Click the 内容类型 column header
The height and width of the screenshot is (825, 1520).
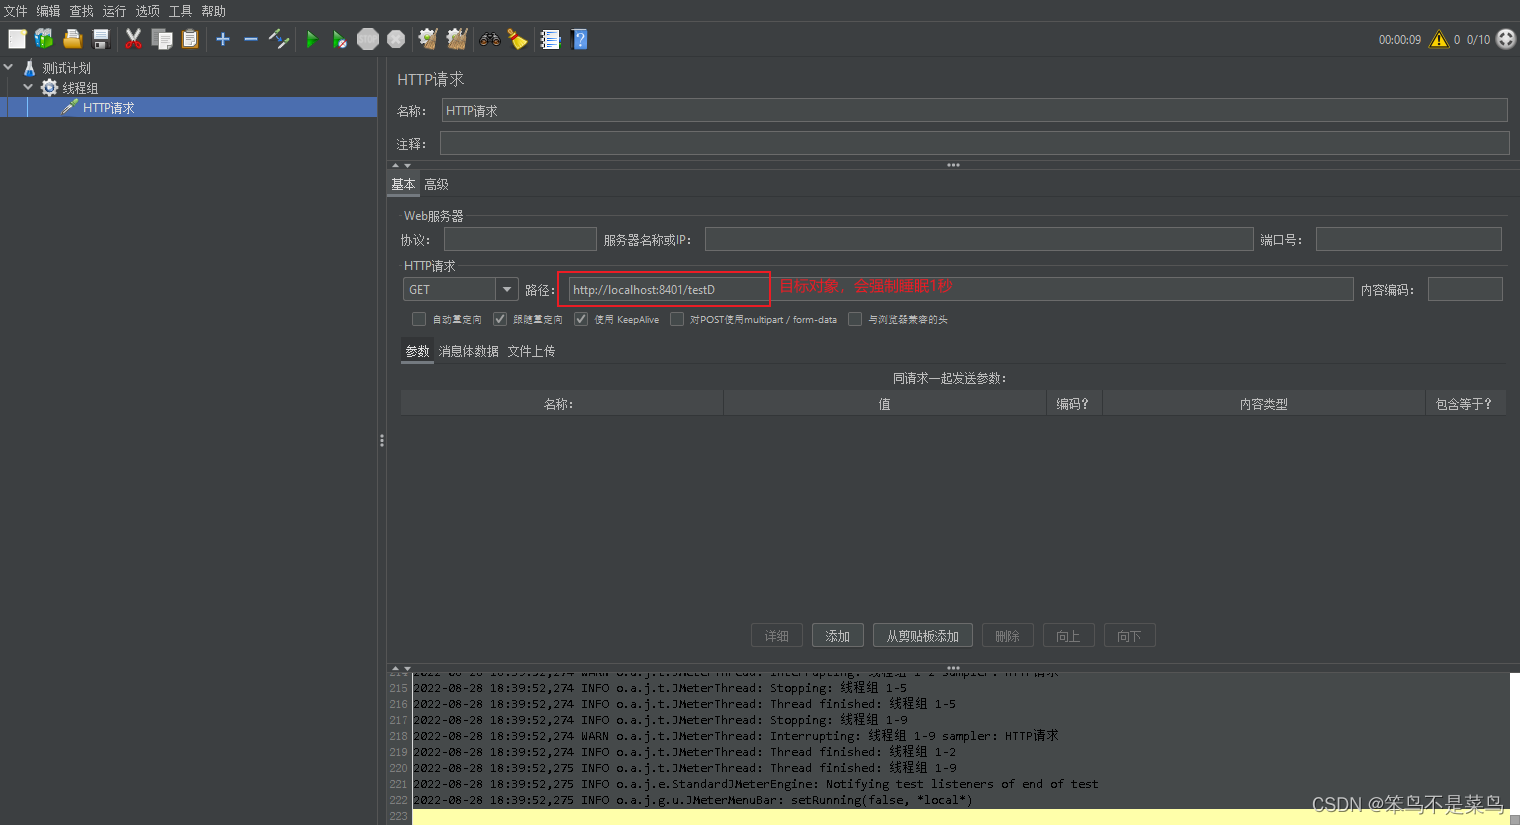click(1263, 404)
